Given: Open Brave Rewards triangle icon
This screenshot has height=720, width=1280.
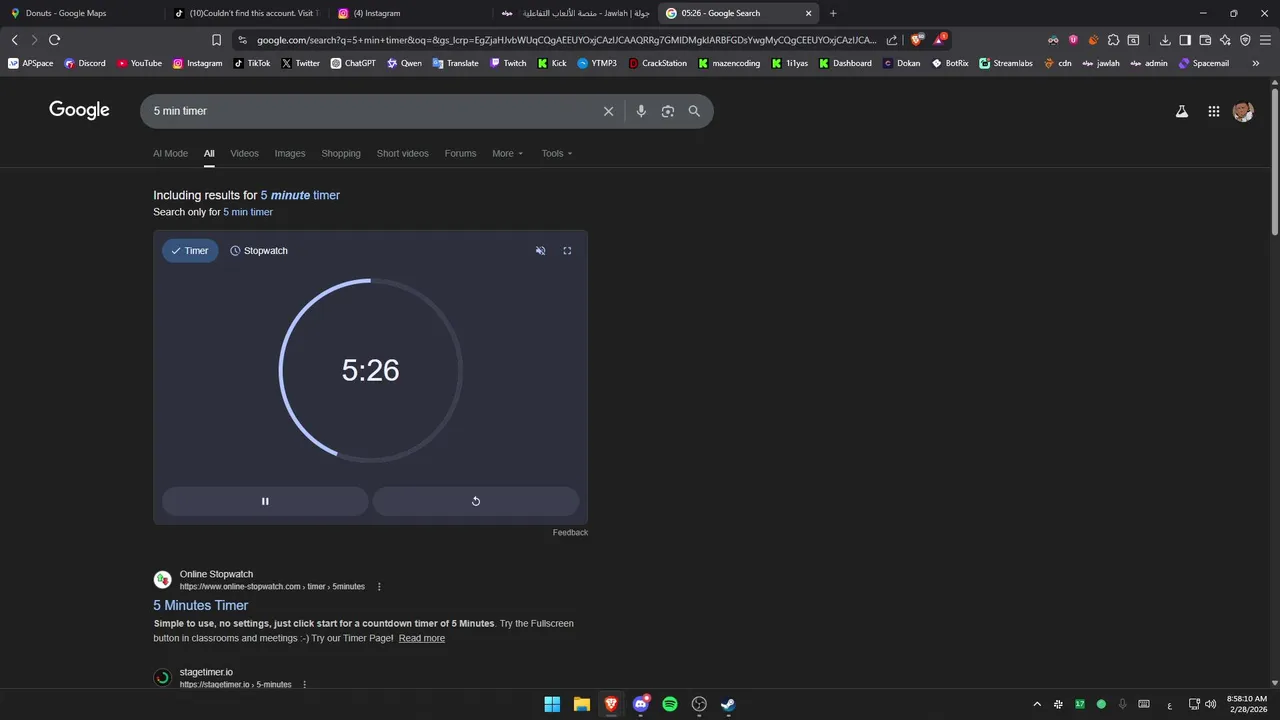Looking at the screenshot, I should (x=940, y=40).
